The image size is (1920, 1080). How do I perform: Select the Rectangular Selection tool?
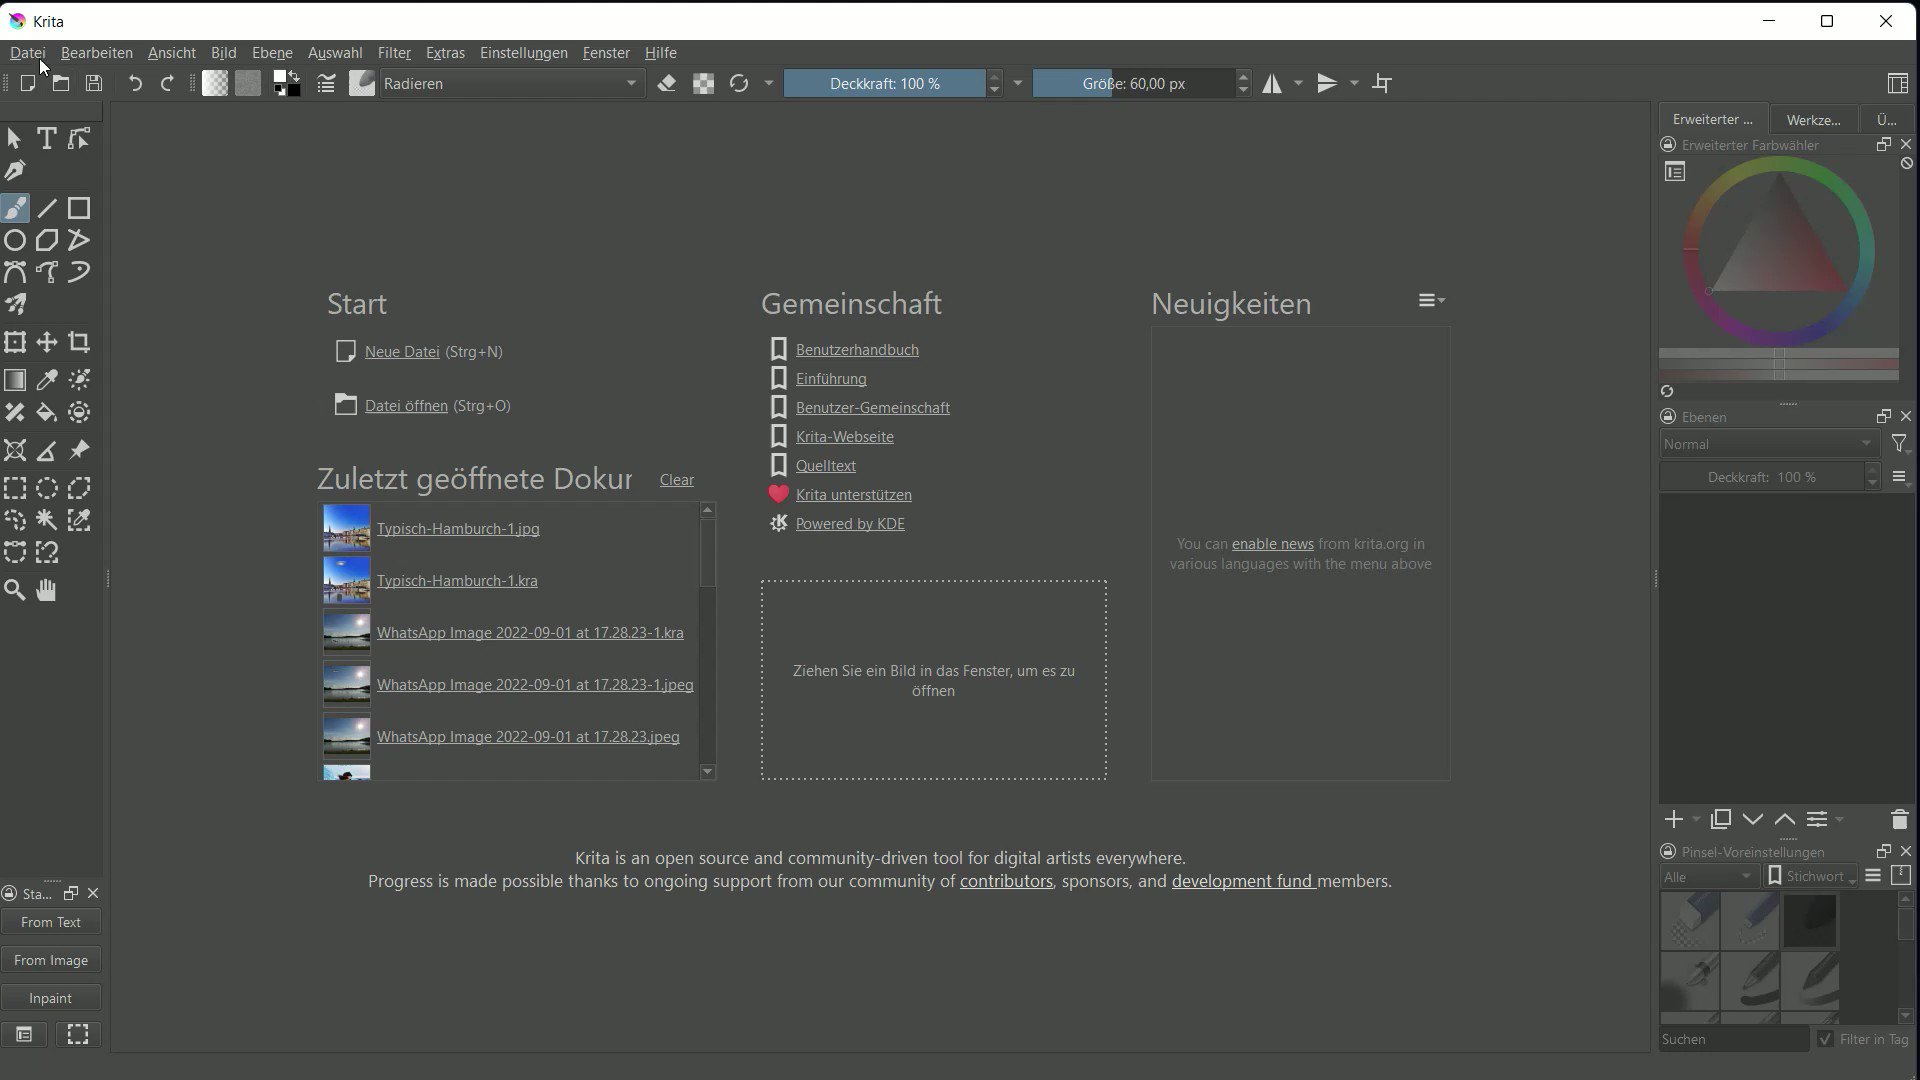coord(15,488)
